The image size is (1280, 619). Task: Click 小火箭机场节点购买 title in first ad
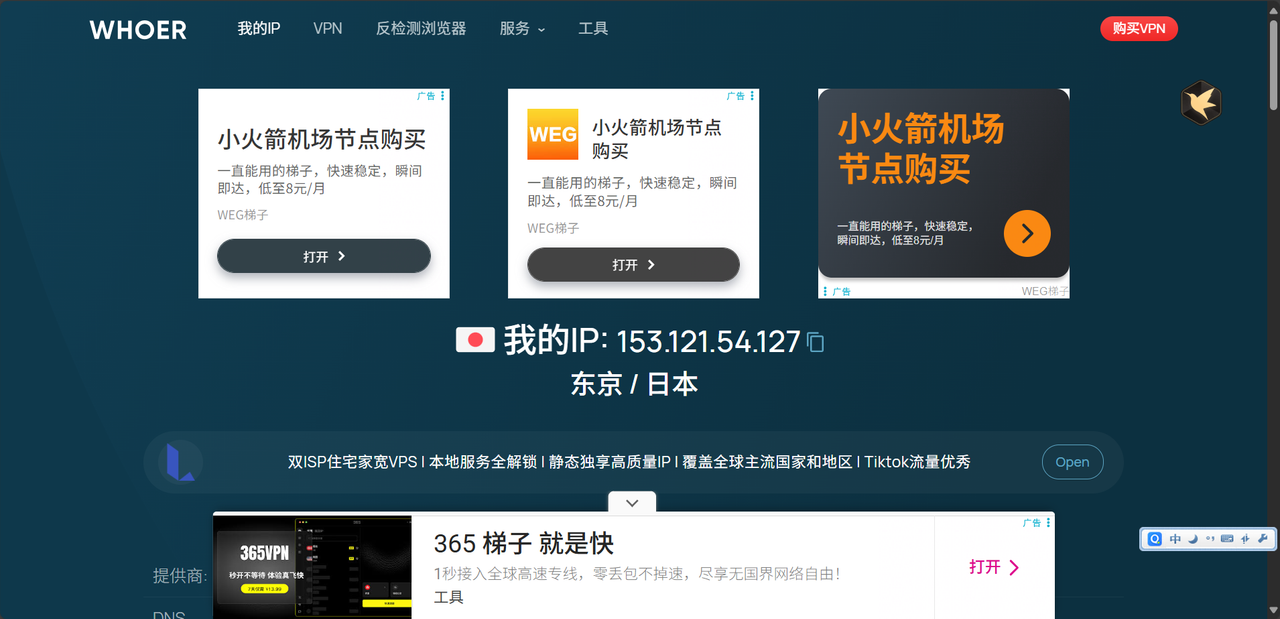click(x=322, y=139)
